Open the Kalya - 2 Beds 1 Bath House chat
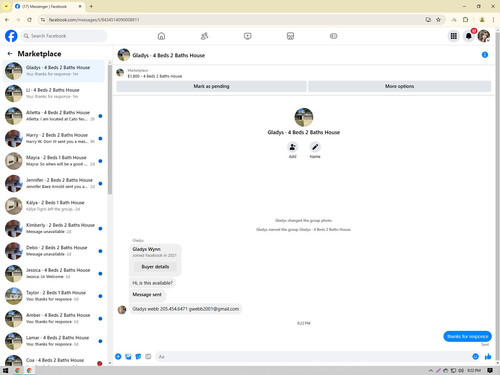Viewport: 500px width, 375px height. tap(54, 206)
